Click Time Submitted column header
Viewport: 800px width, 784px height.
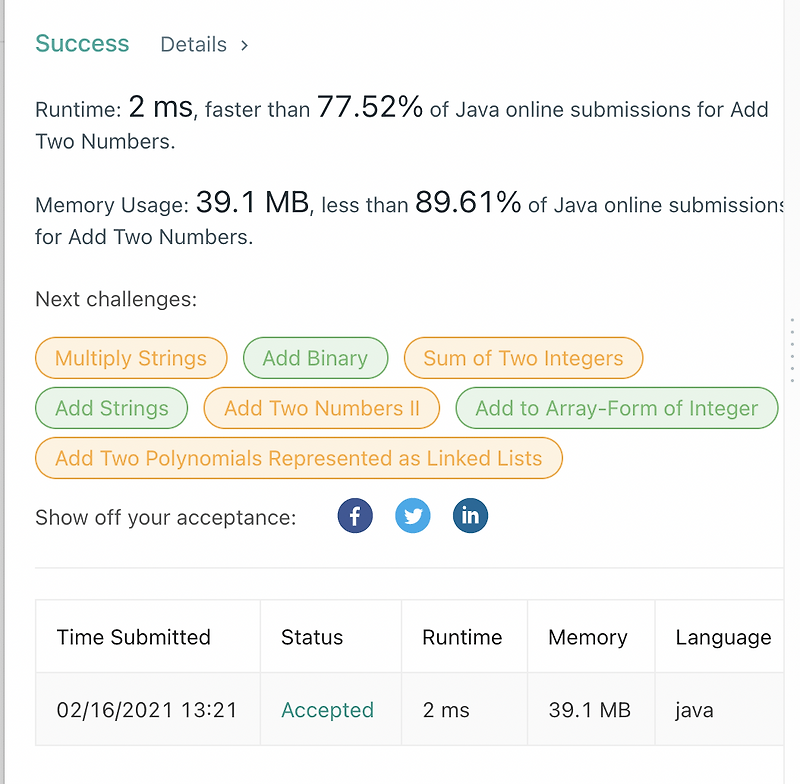[134, 637]
